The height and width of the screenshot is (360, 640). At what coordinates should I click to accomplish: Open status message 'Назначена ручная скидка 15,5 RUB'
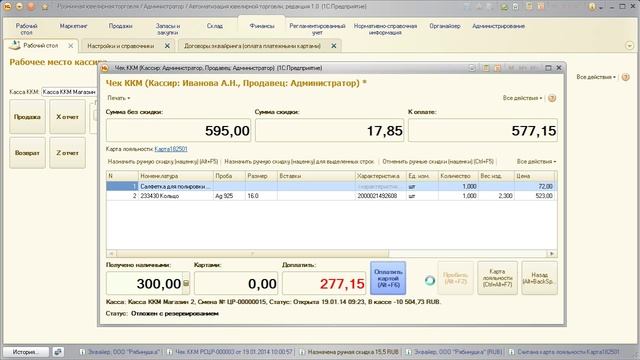pos(349,351)
